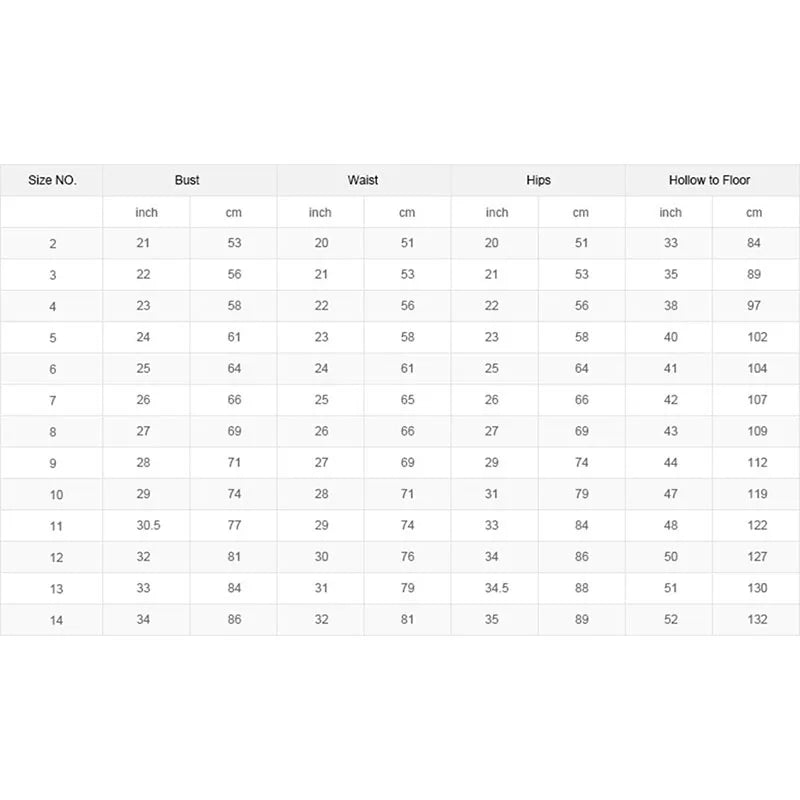800x800 pixels.
Task: Select the Hollow to Floor header
Action: click(x=710, y=180)
